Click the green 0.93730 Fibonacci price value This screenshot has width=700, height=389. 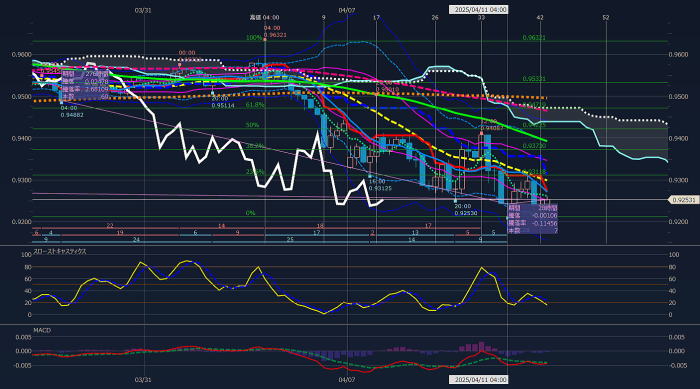click(534, 146)
